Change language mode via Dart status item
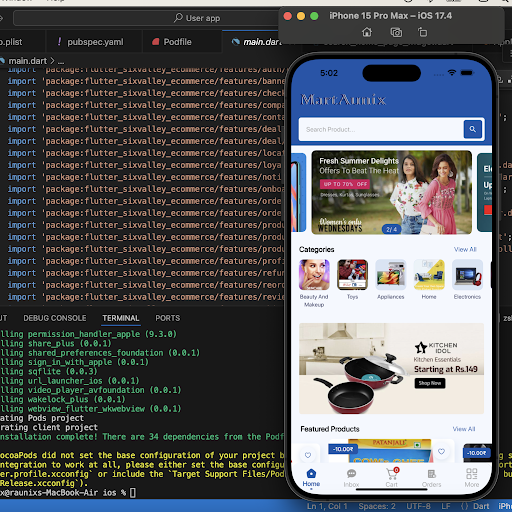Screen dimensions: 512x512 click(481, 506)
